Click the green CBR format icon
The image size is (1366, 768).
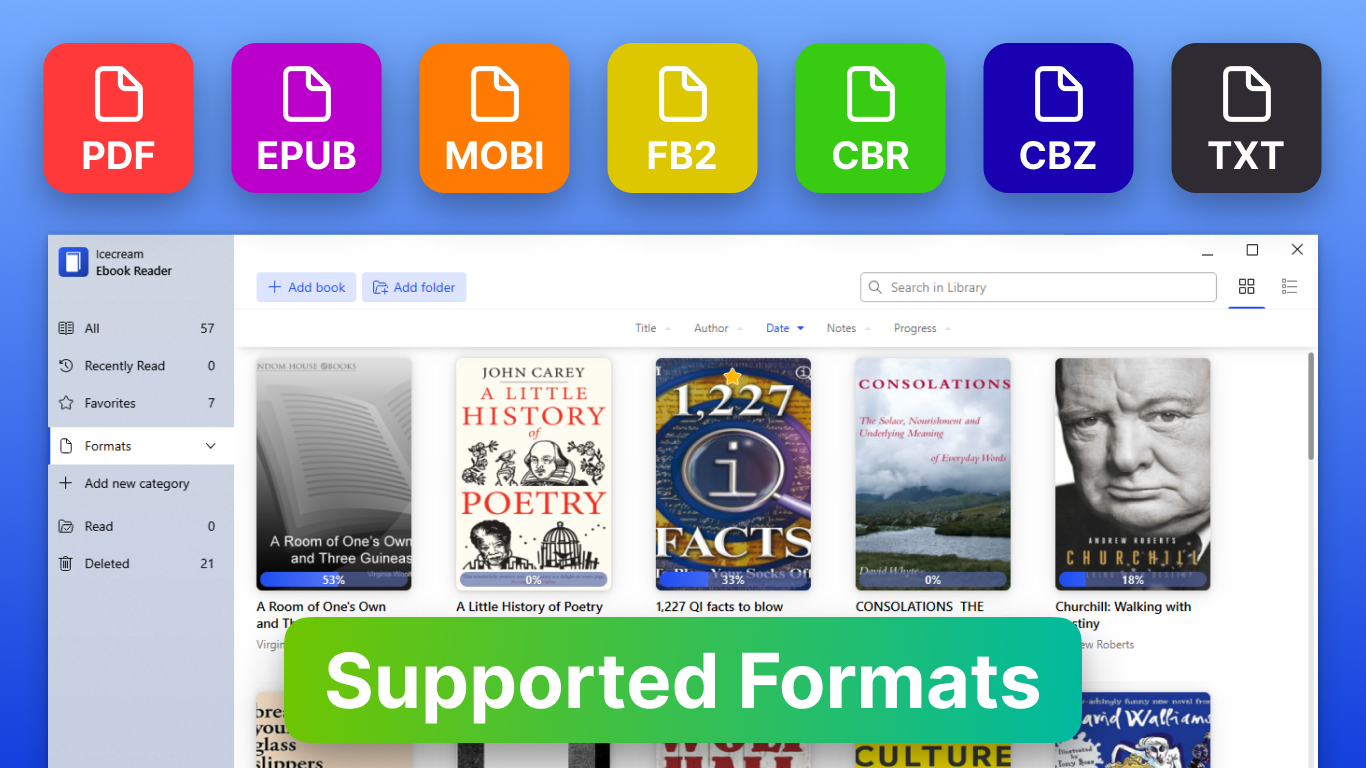[870, 118]
